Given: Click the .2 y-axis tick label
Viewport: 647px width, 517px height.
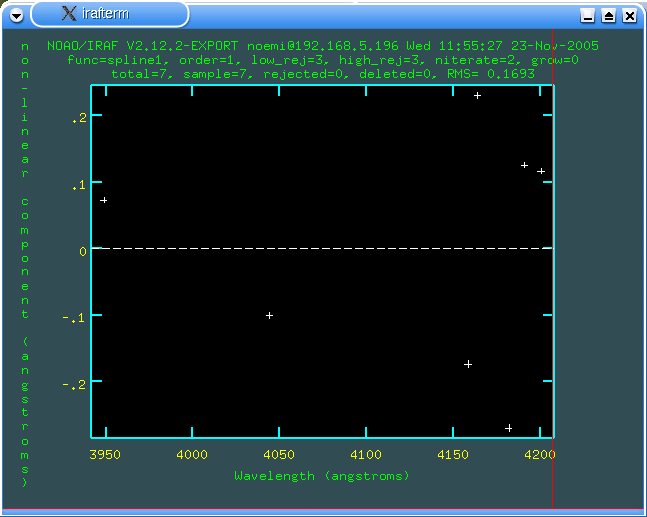Looking at the screenshot, I should tap(79, 118).
